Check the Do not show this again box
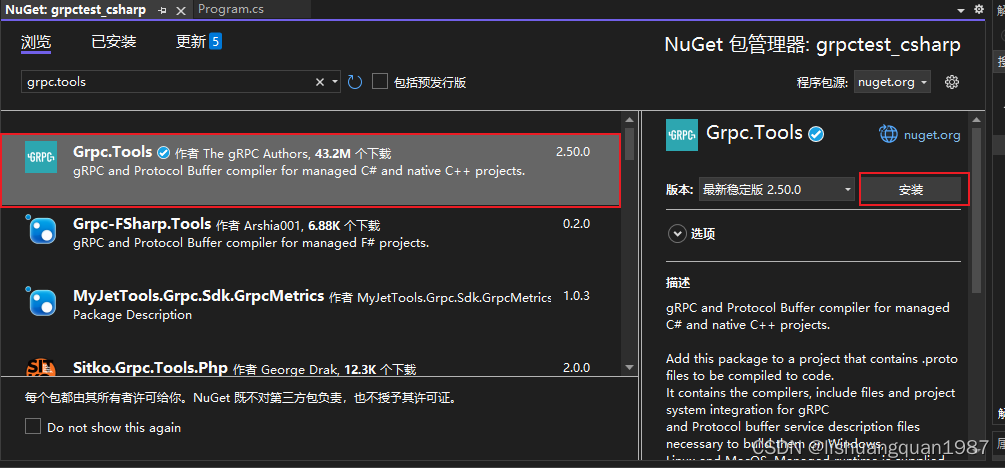 33,427
